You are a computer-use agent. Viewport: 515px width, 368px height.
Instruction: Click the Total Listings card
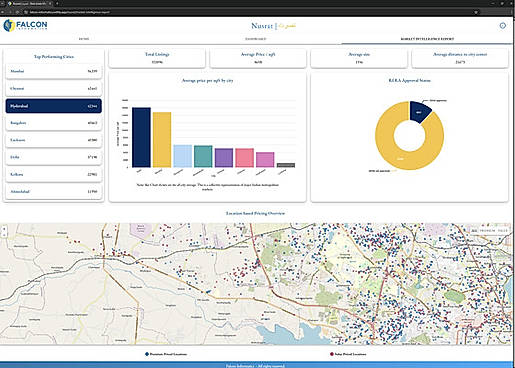(x=157, y=58)
